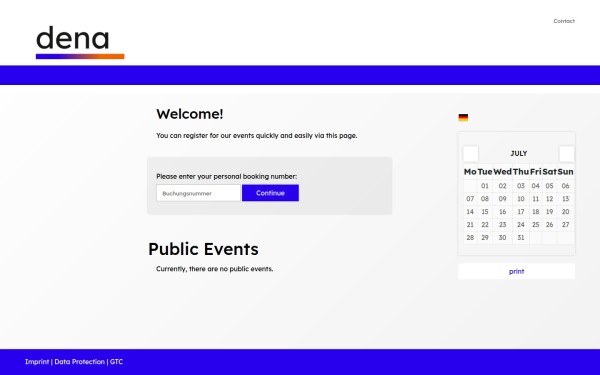Select July 26 in calendar
Viewport: 600px width, 375px height.
click(x=549, y=225)
